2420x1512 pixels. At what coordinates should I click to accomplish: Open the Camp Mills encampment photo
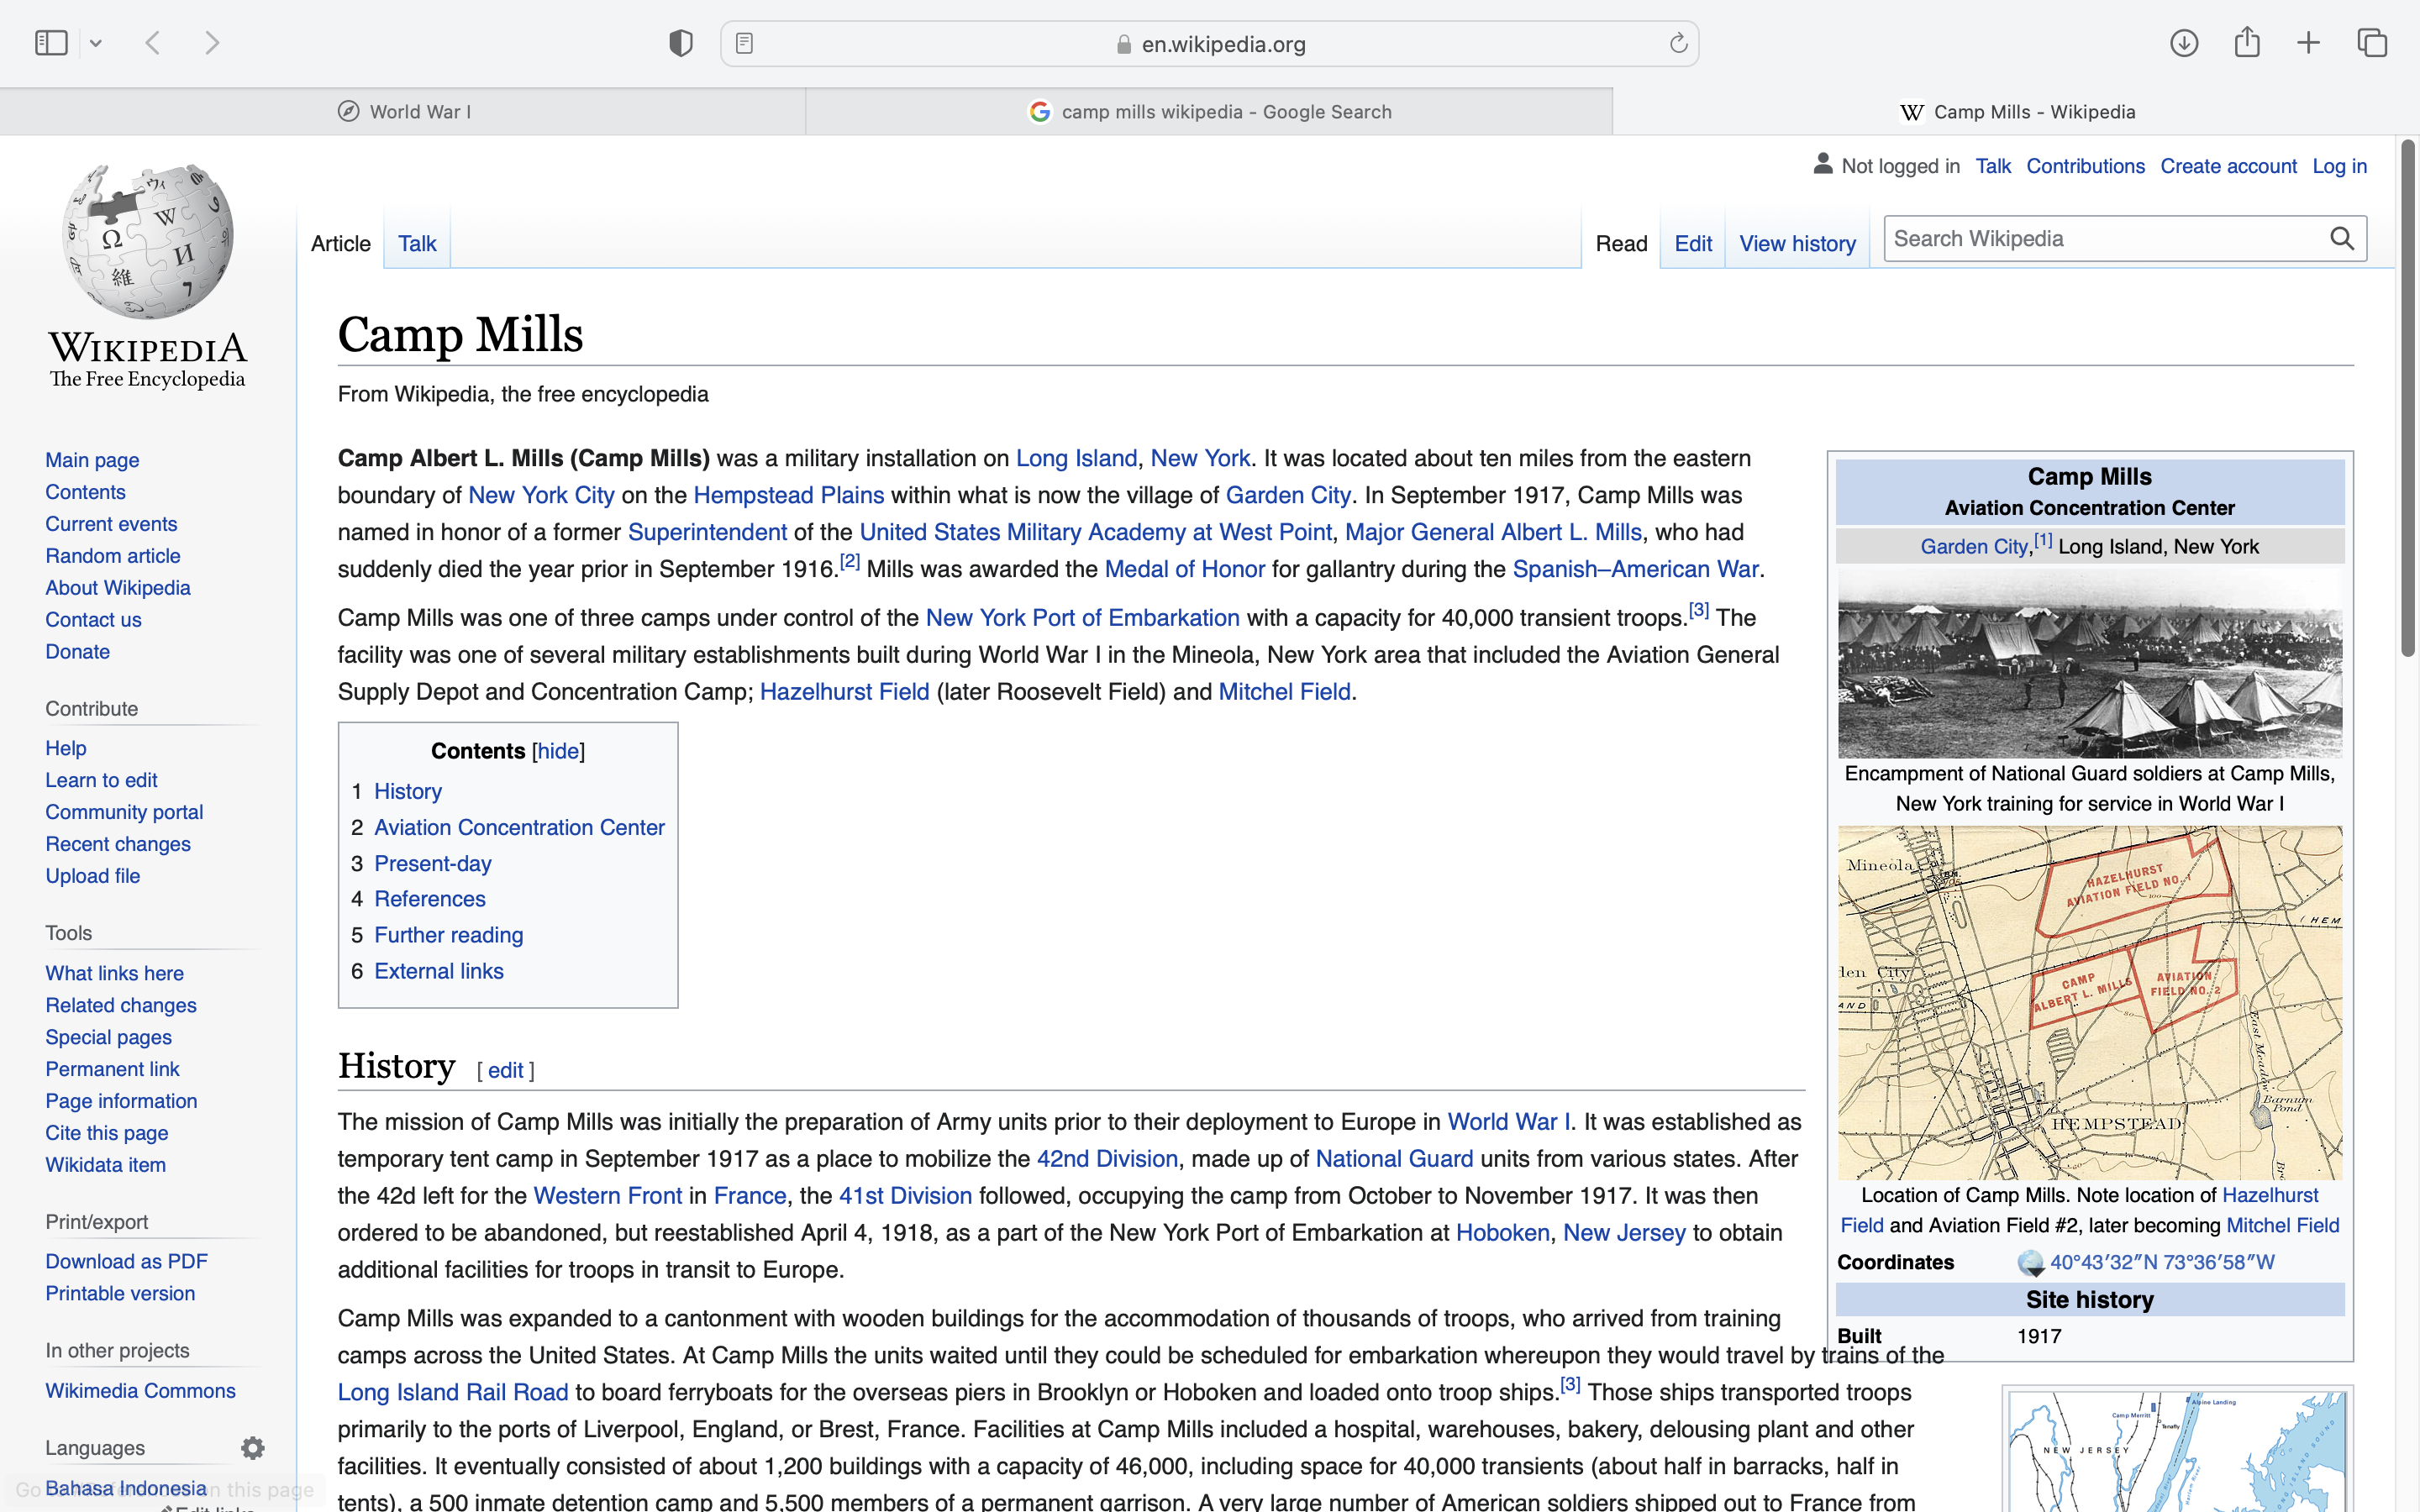pyautogui.click(x=2089, y=662)
